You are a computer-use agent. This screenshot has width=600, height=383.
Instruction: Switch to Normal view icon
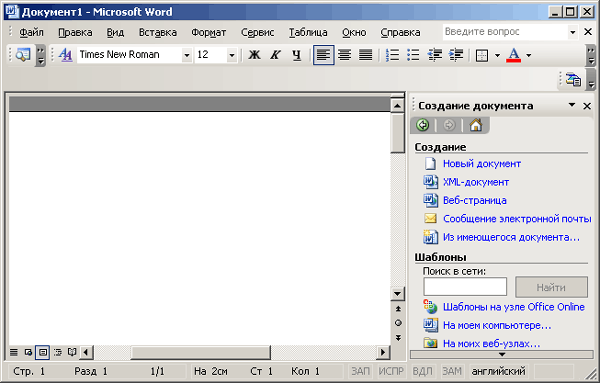pos(14,352)
